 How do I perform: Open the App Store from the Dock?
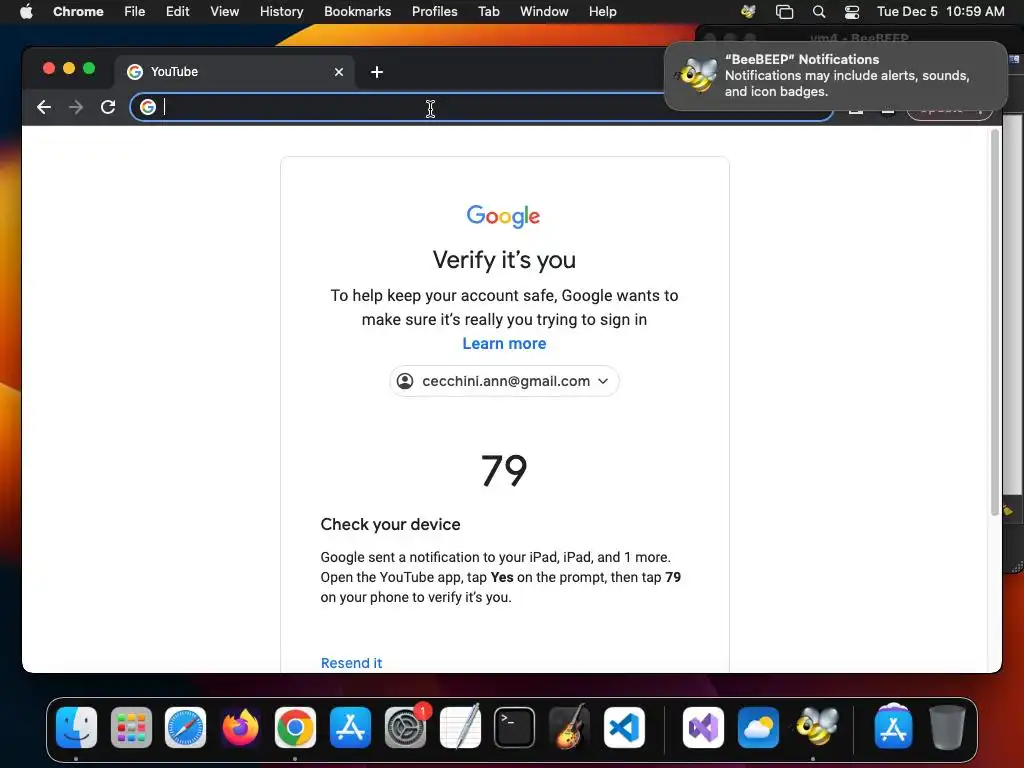350,728
